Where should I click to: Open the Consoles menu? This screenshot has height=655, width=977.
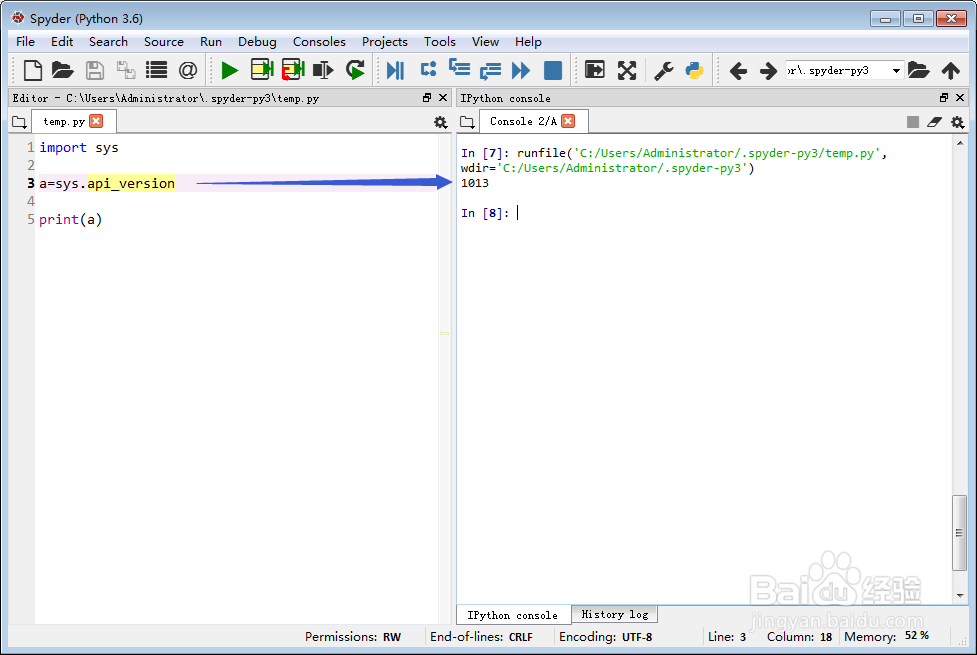319,42
